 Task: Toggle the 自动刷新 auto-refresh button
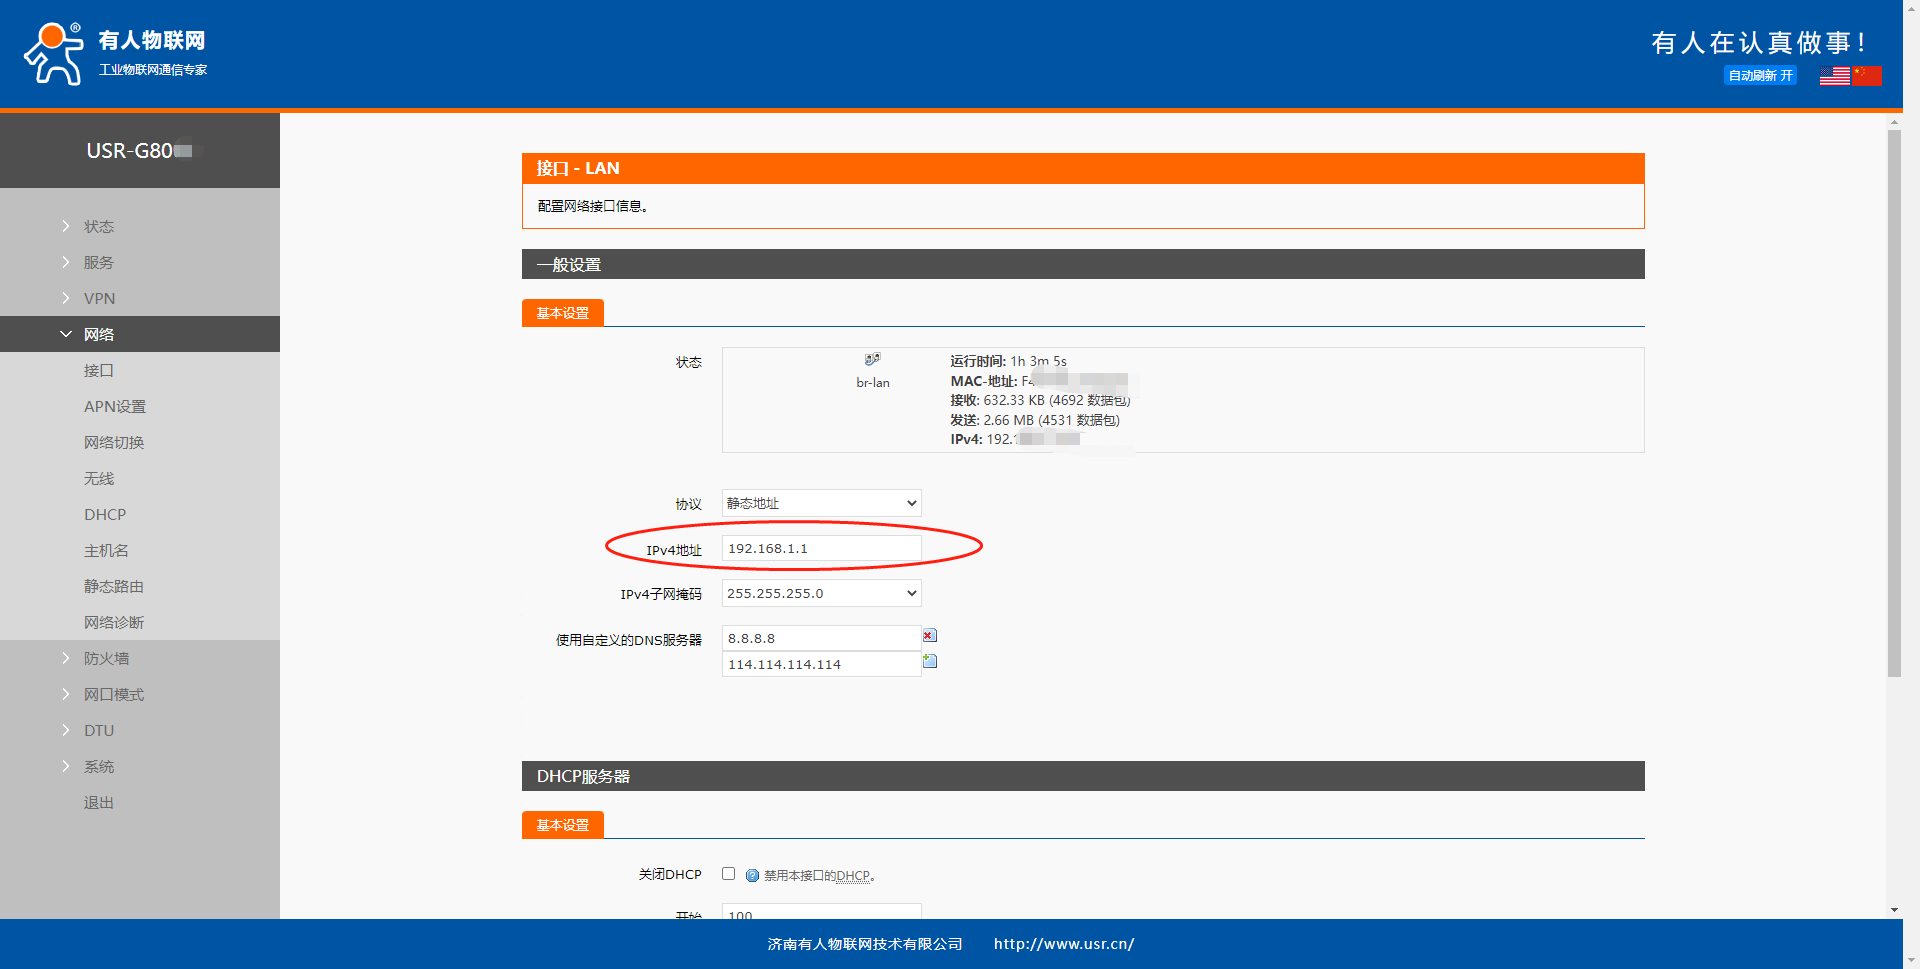1760,76
